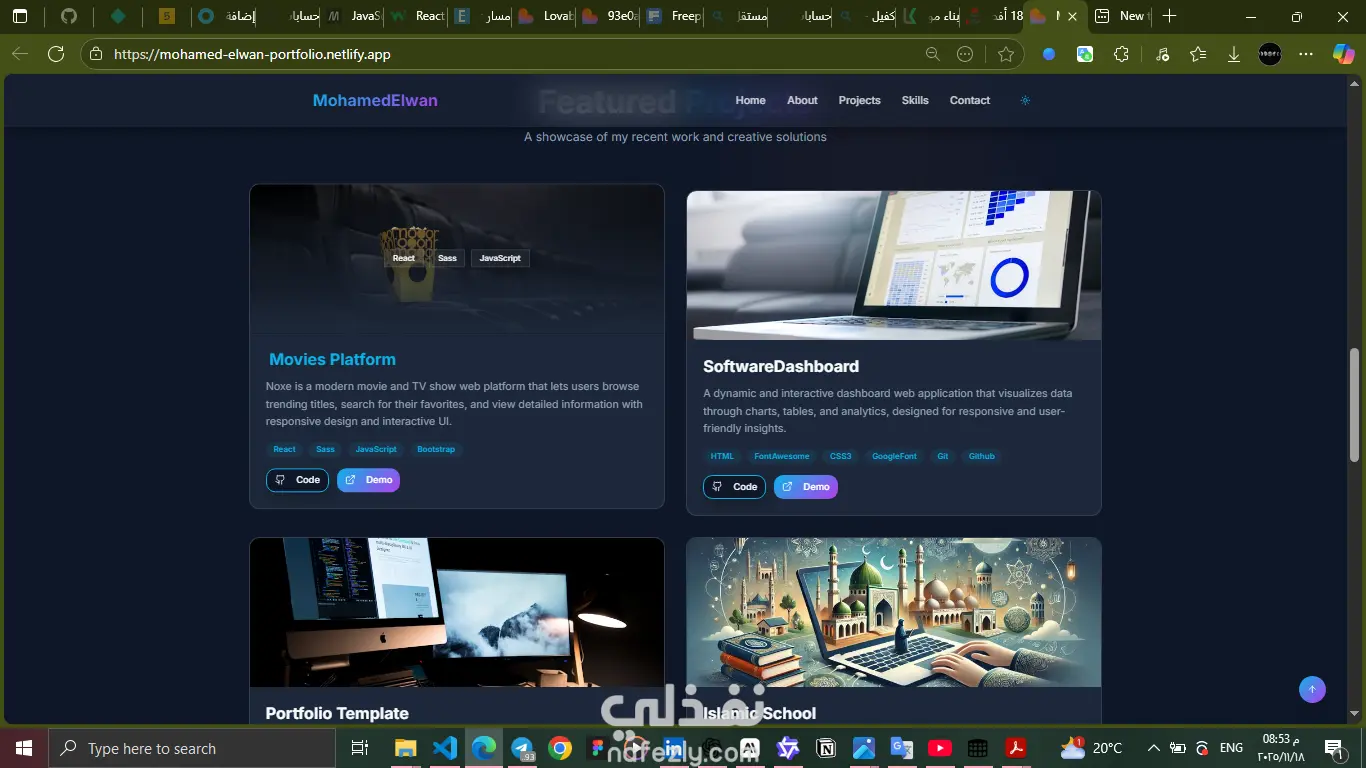Screen dimensions: 1366x768
Task: Open File Explorer from taskbar
Action: pos(405,748)
